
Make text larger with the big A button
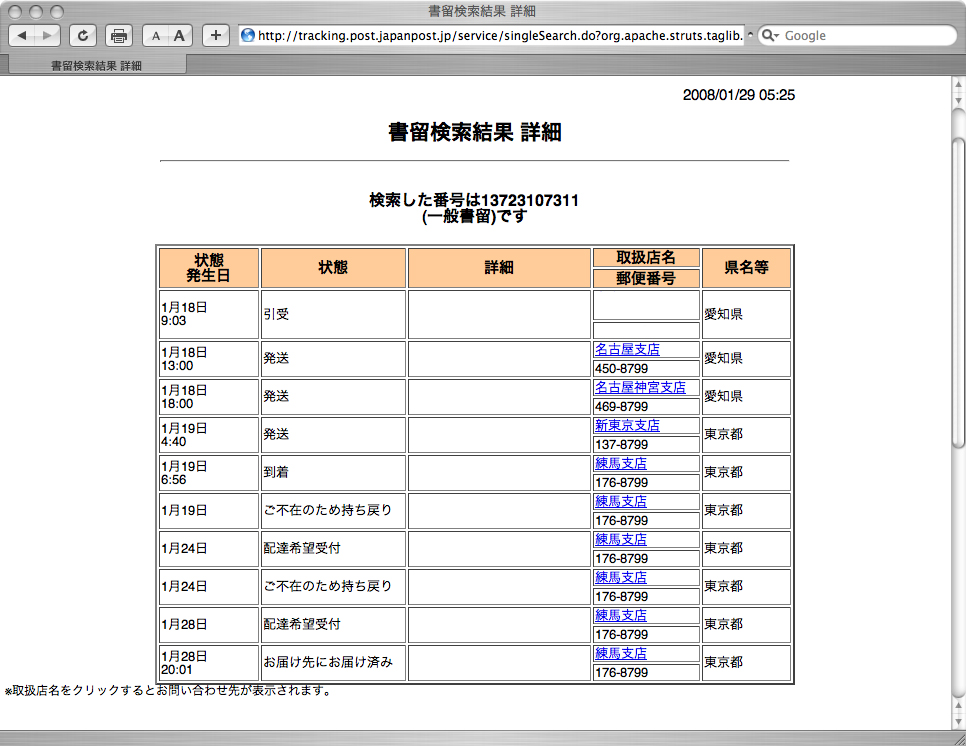180,36
